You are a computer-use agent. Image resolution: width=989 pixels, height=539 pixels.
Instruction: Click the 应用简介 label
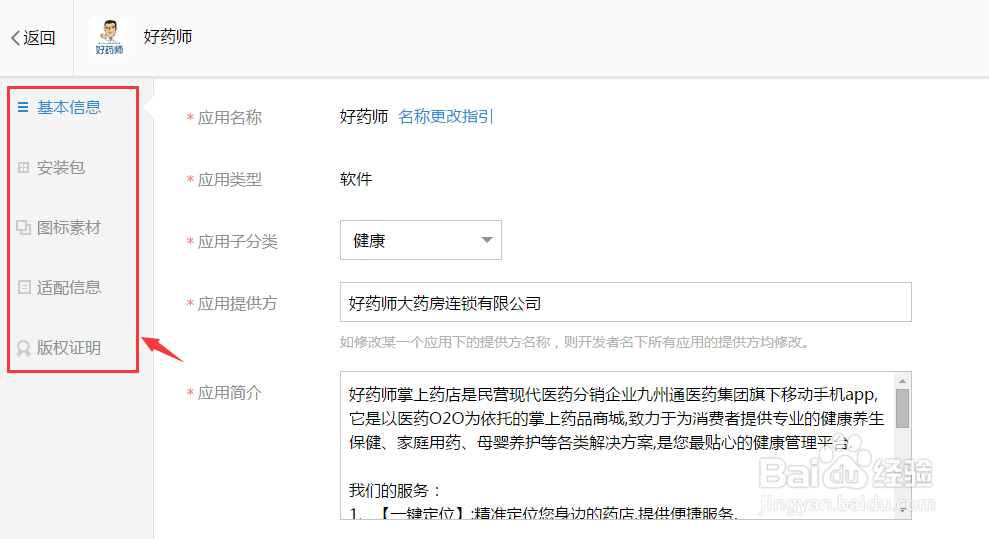pos(230,393)
